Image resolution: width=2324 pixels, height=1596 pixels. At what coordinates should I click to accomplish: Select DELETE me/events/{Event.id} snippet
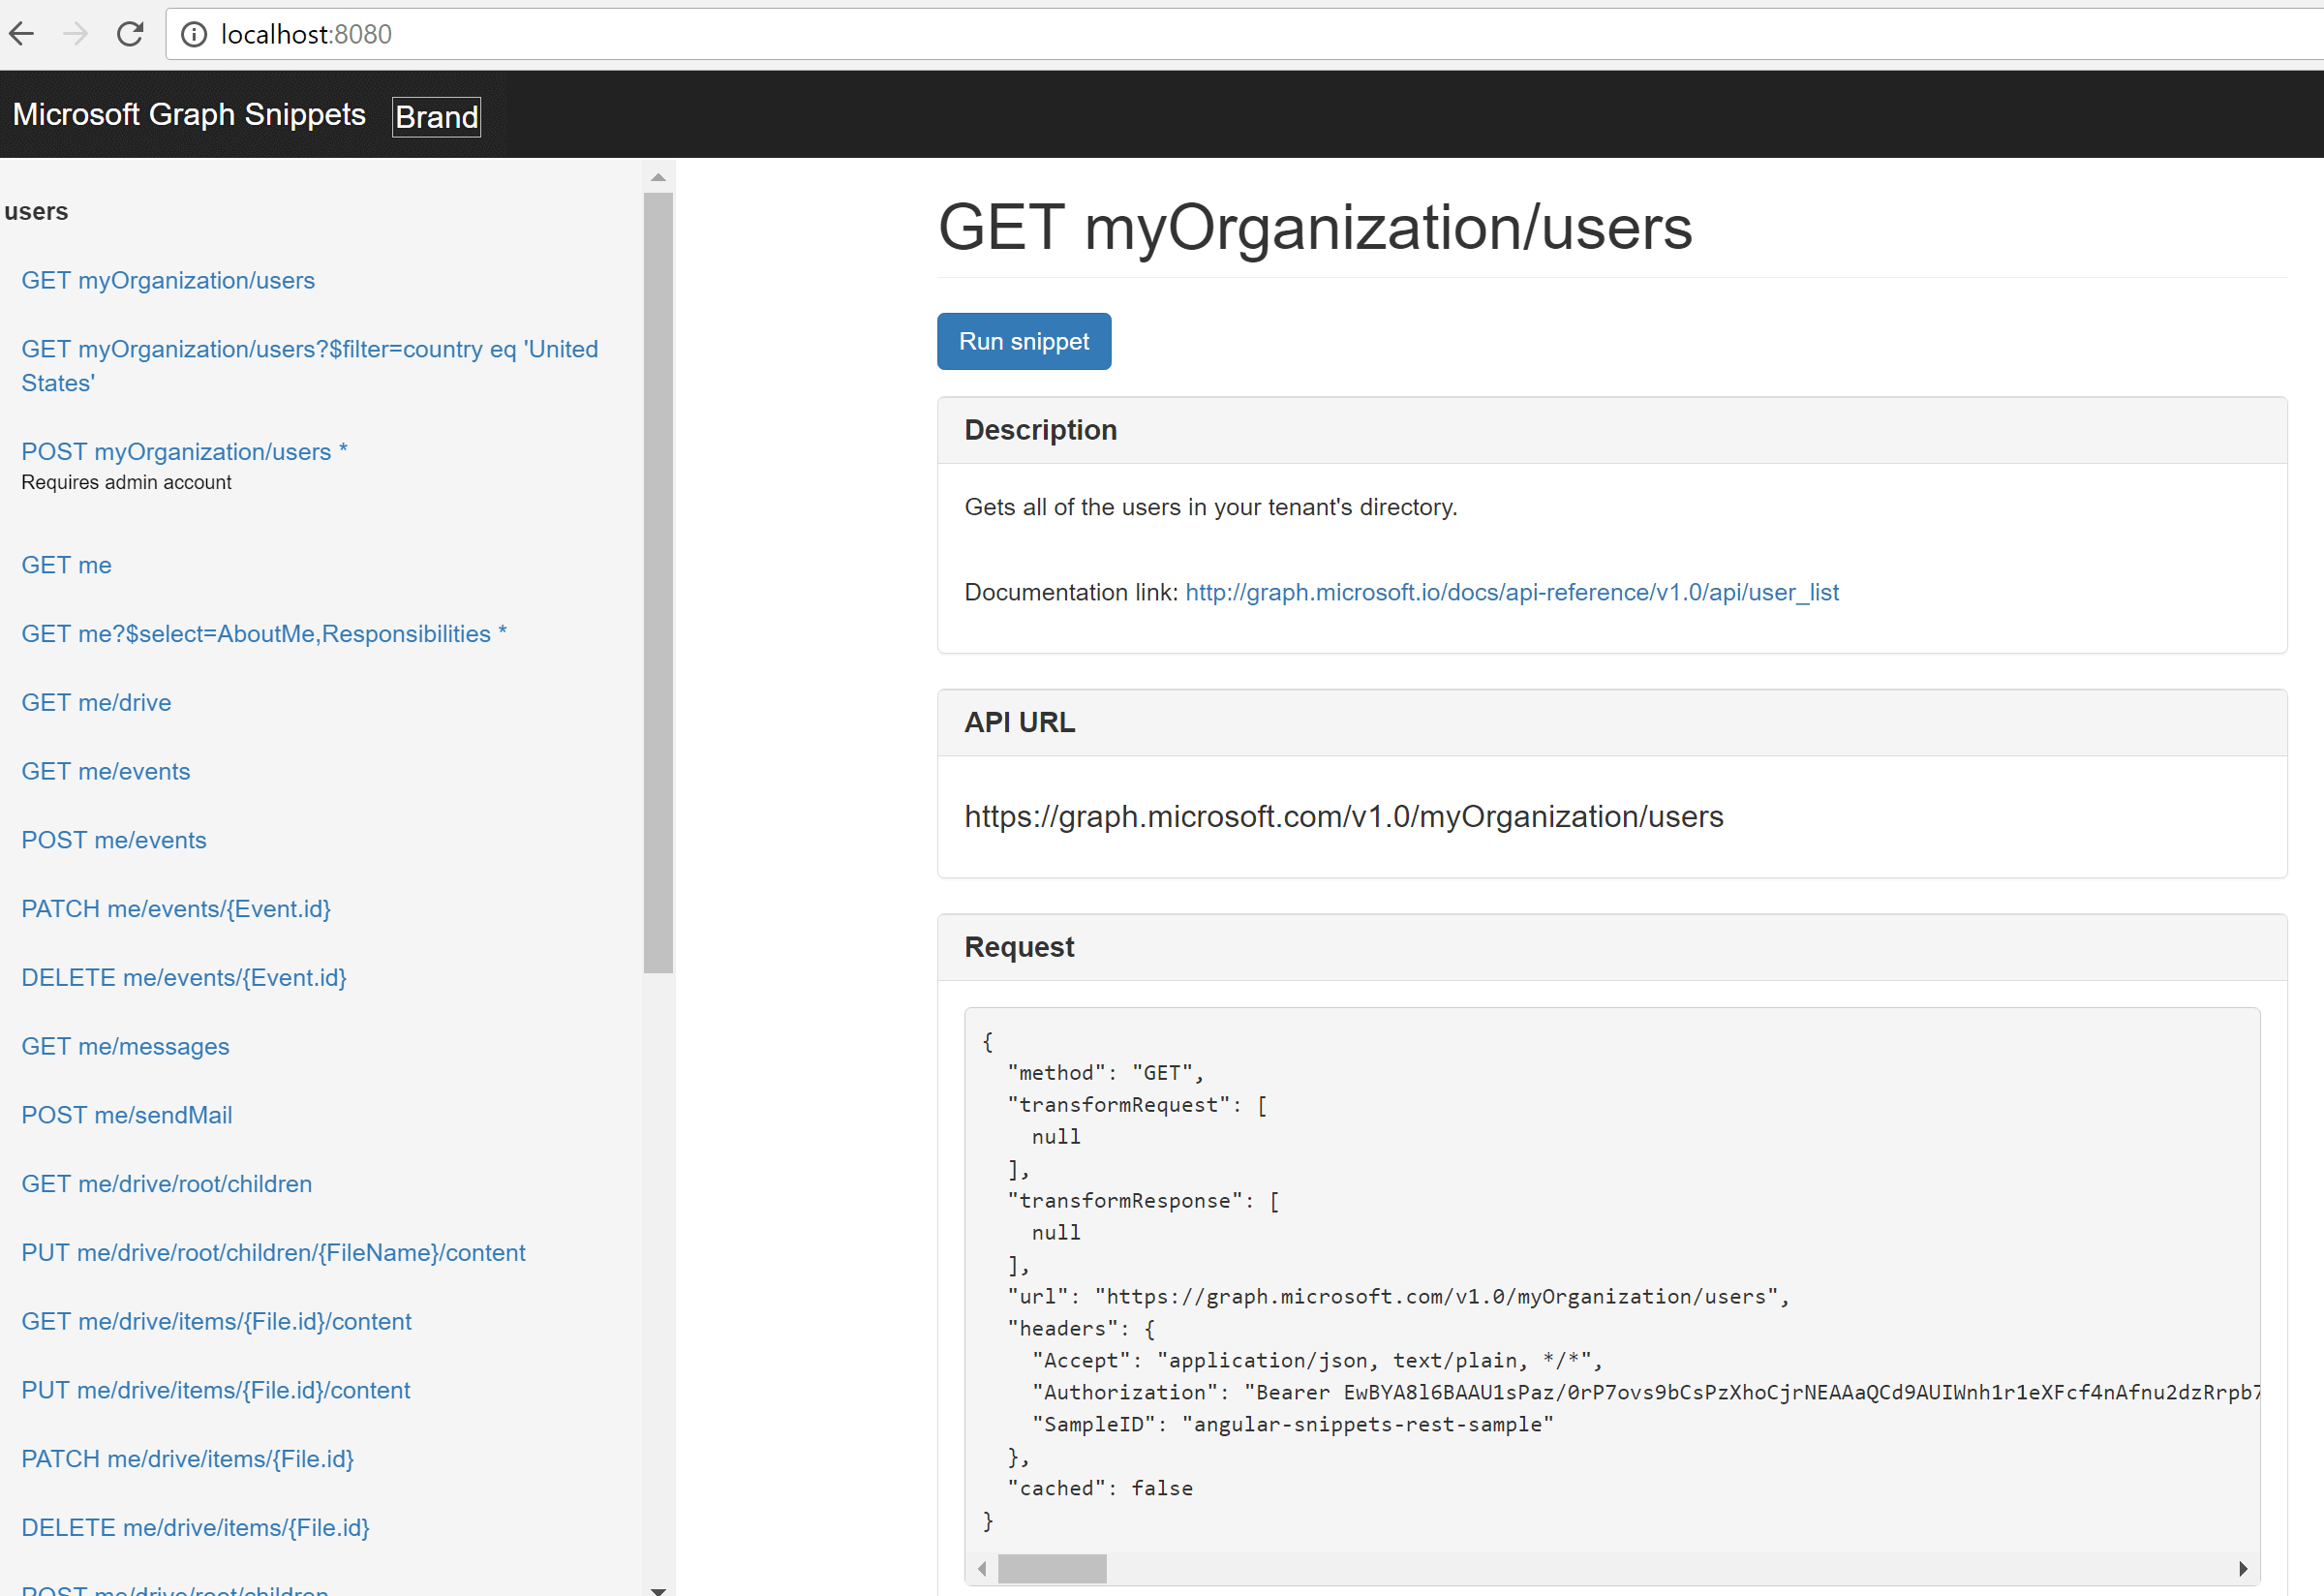[x=184, y=977]
